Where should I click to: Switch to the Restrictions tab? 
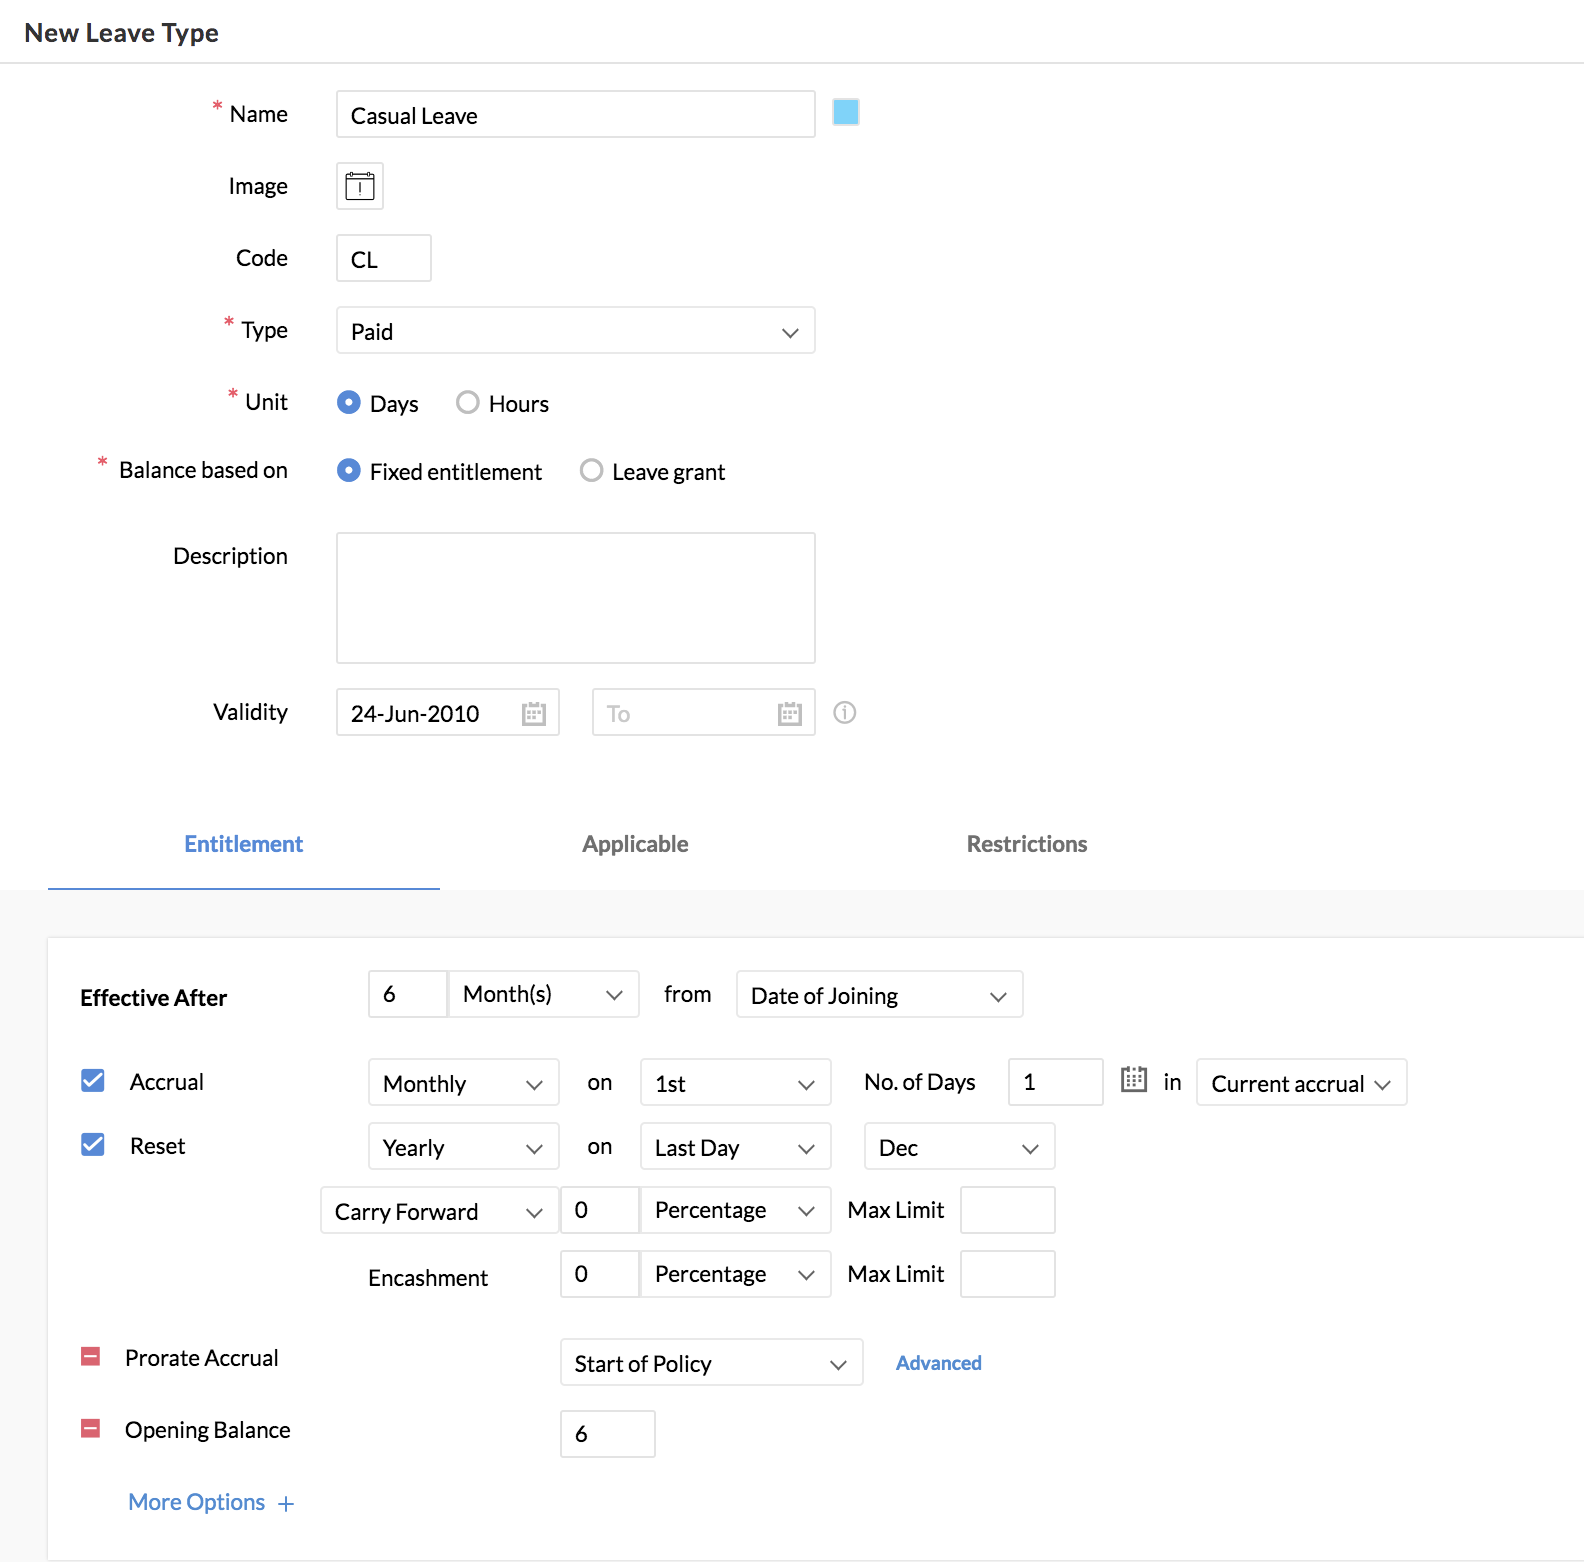[x=1026, y=844]
